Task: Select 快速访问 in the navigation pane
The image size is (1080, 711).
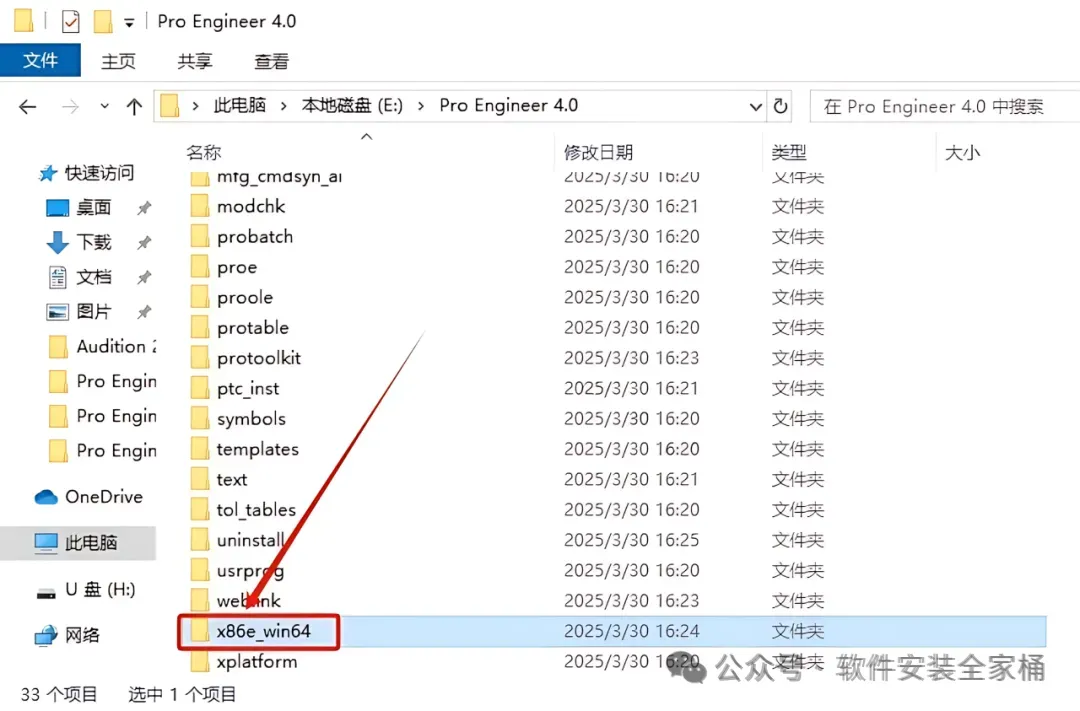Action: 86,173
